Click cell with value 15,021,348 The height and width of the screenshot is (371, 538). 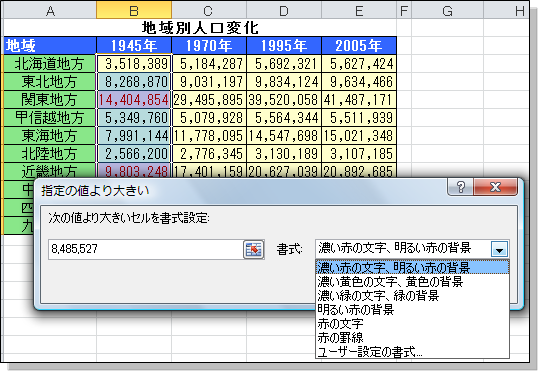pyautogui.click(x=359, y=136)
